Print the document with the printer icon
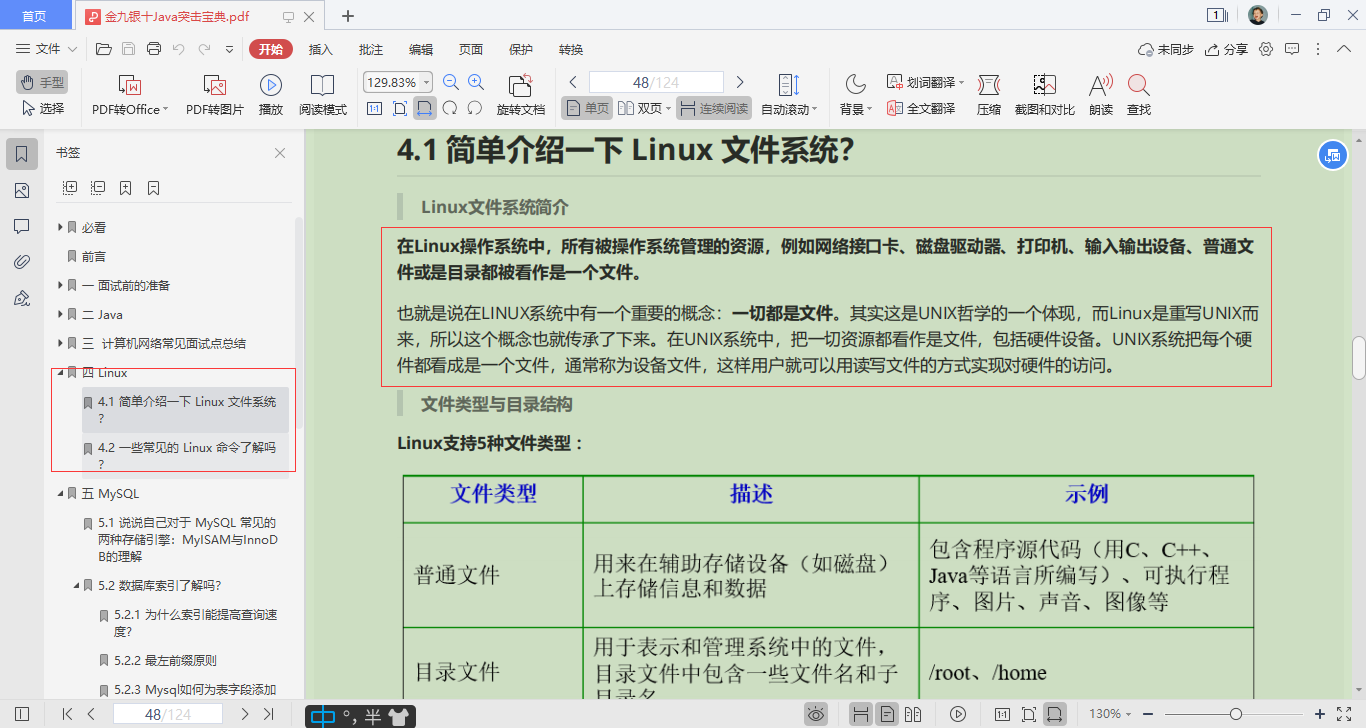 pyautogui.click(x=154, y=49)
